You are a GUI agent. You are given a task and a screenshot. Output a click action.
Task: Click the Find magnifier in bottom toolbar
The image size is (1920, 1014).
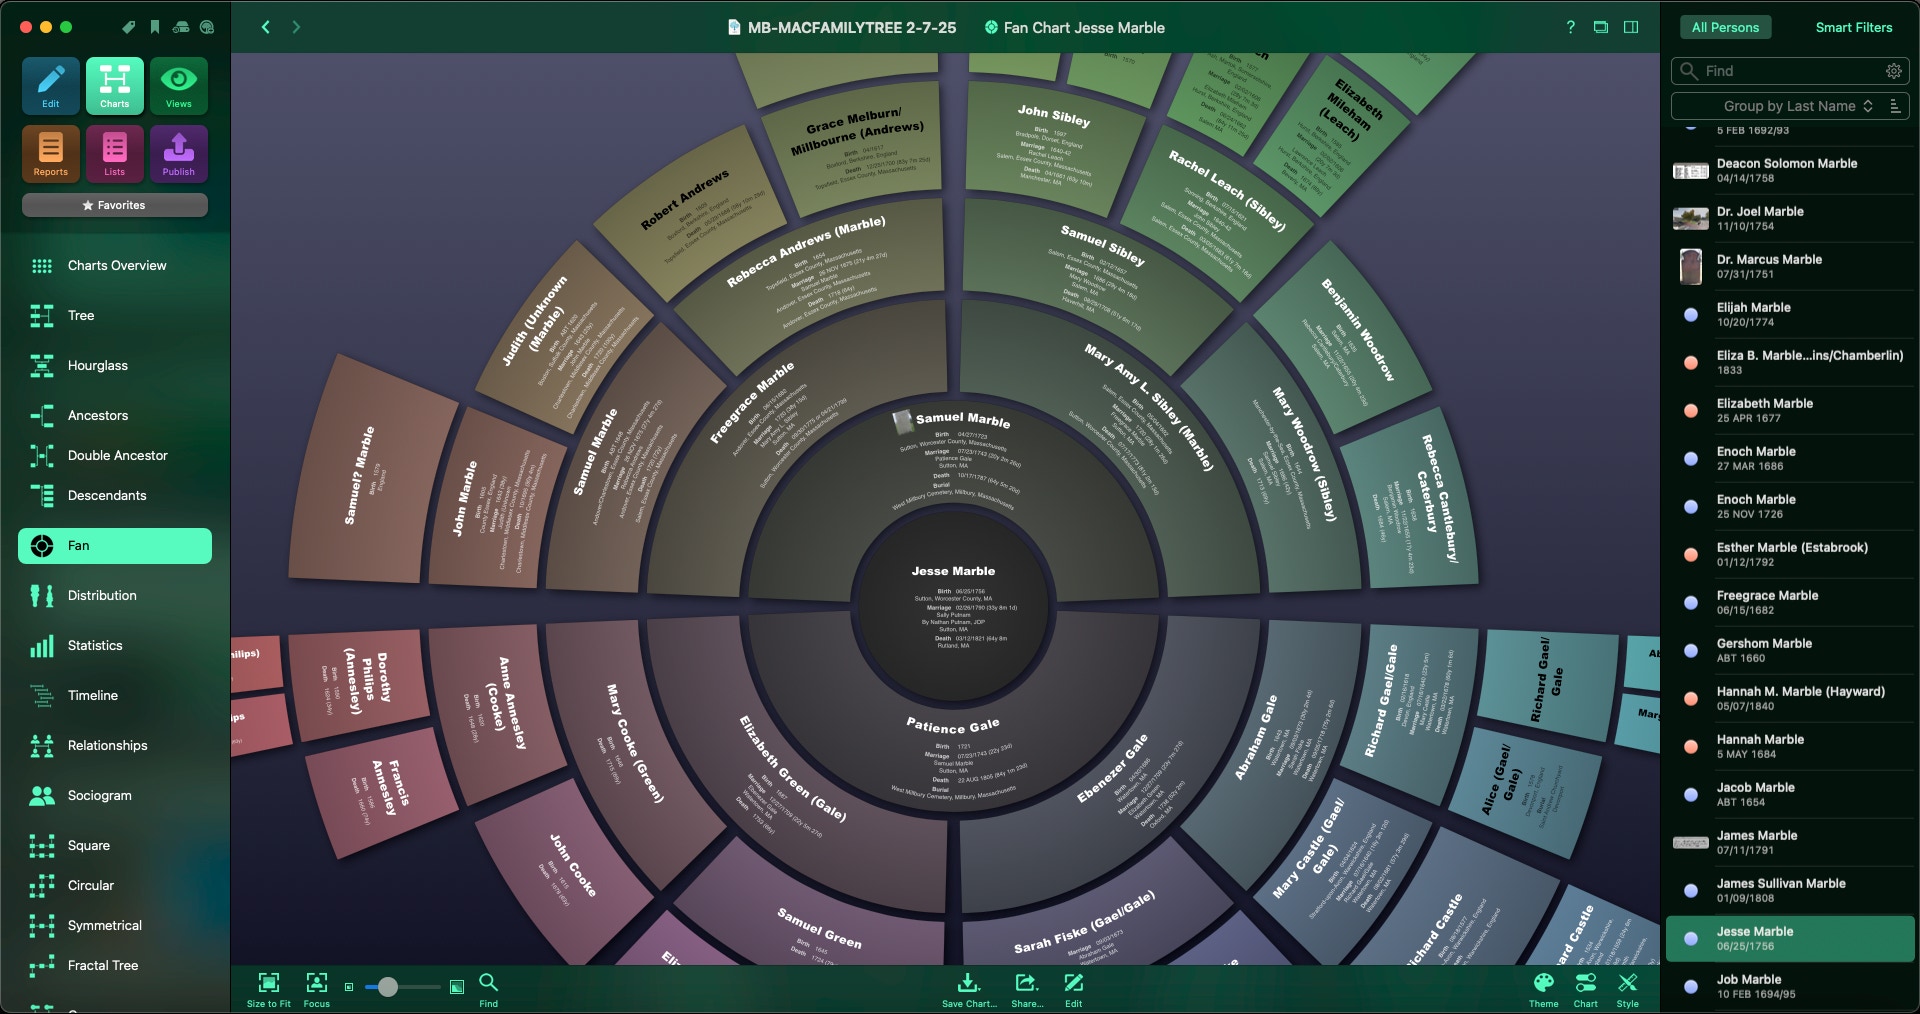(488, 990)
